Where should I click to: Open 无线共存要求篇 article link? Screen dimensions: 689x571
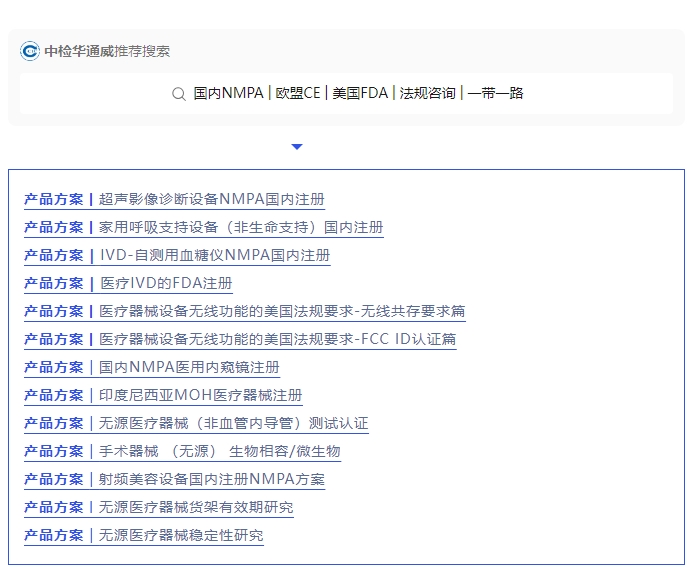pyautogui.click(x=282, y=311)
